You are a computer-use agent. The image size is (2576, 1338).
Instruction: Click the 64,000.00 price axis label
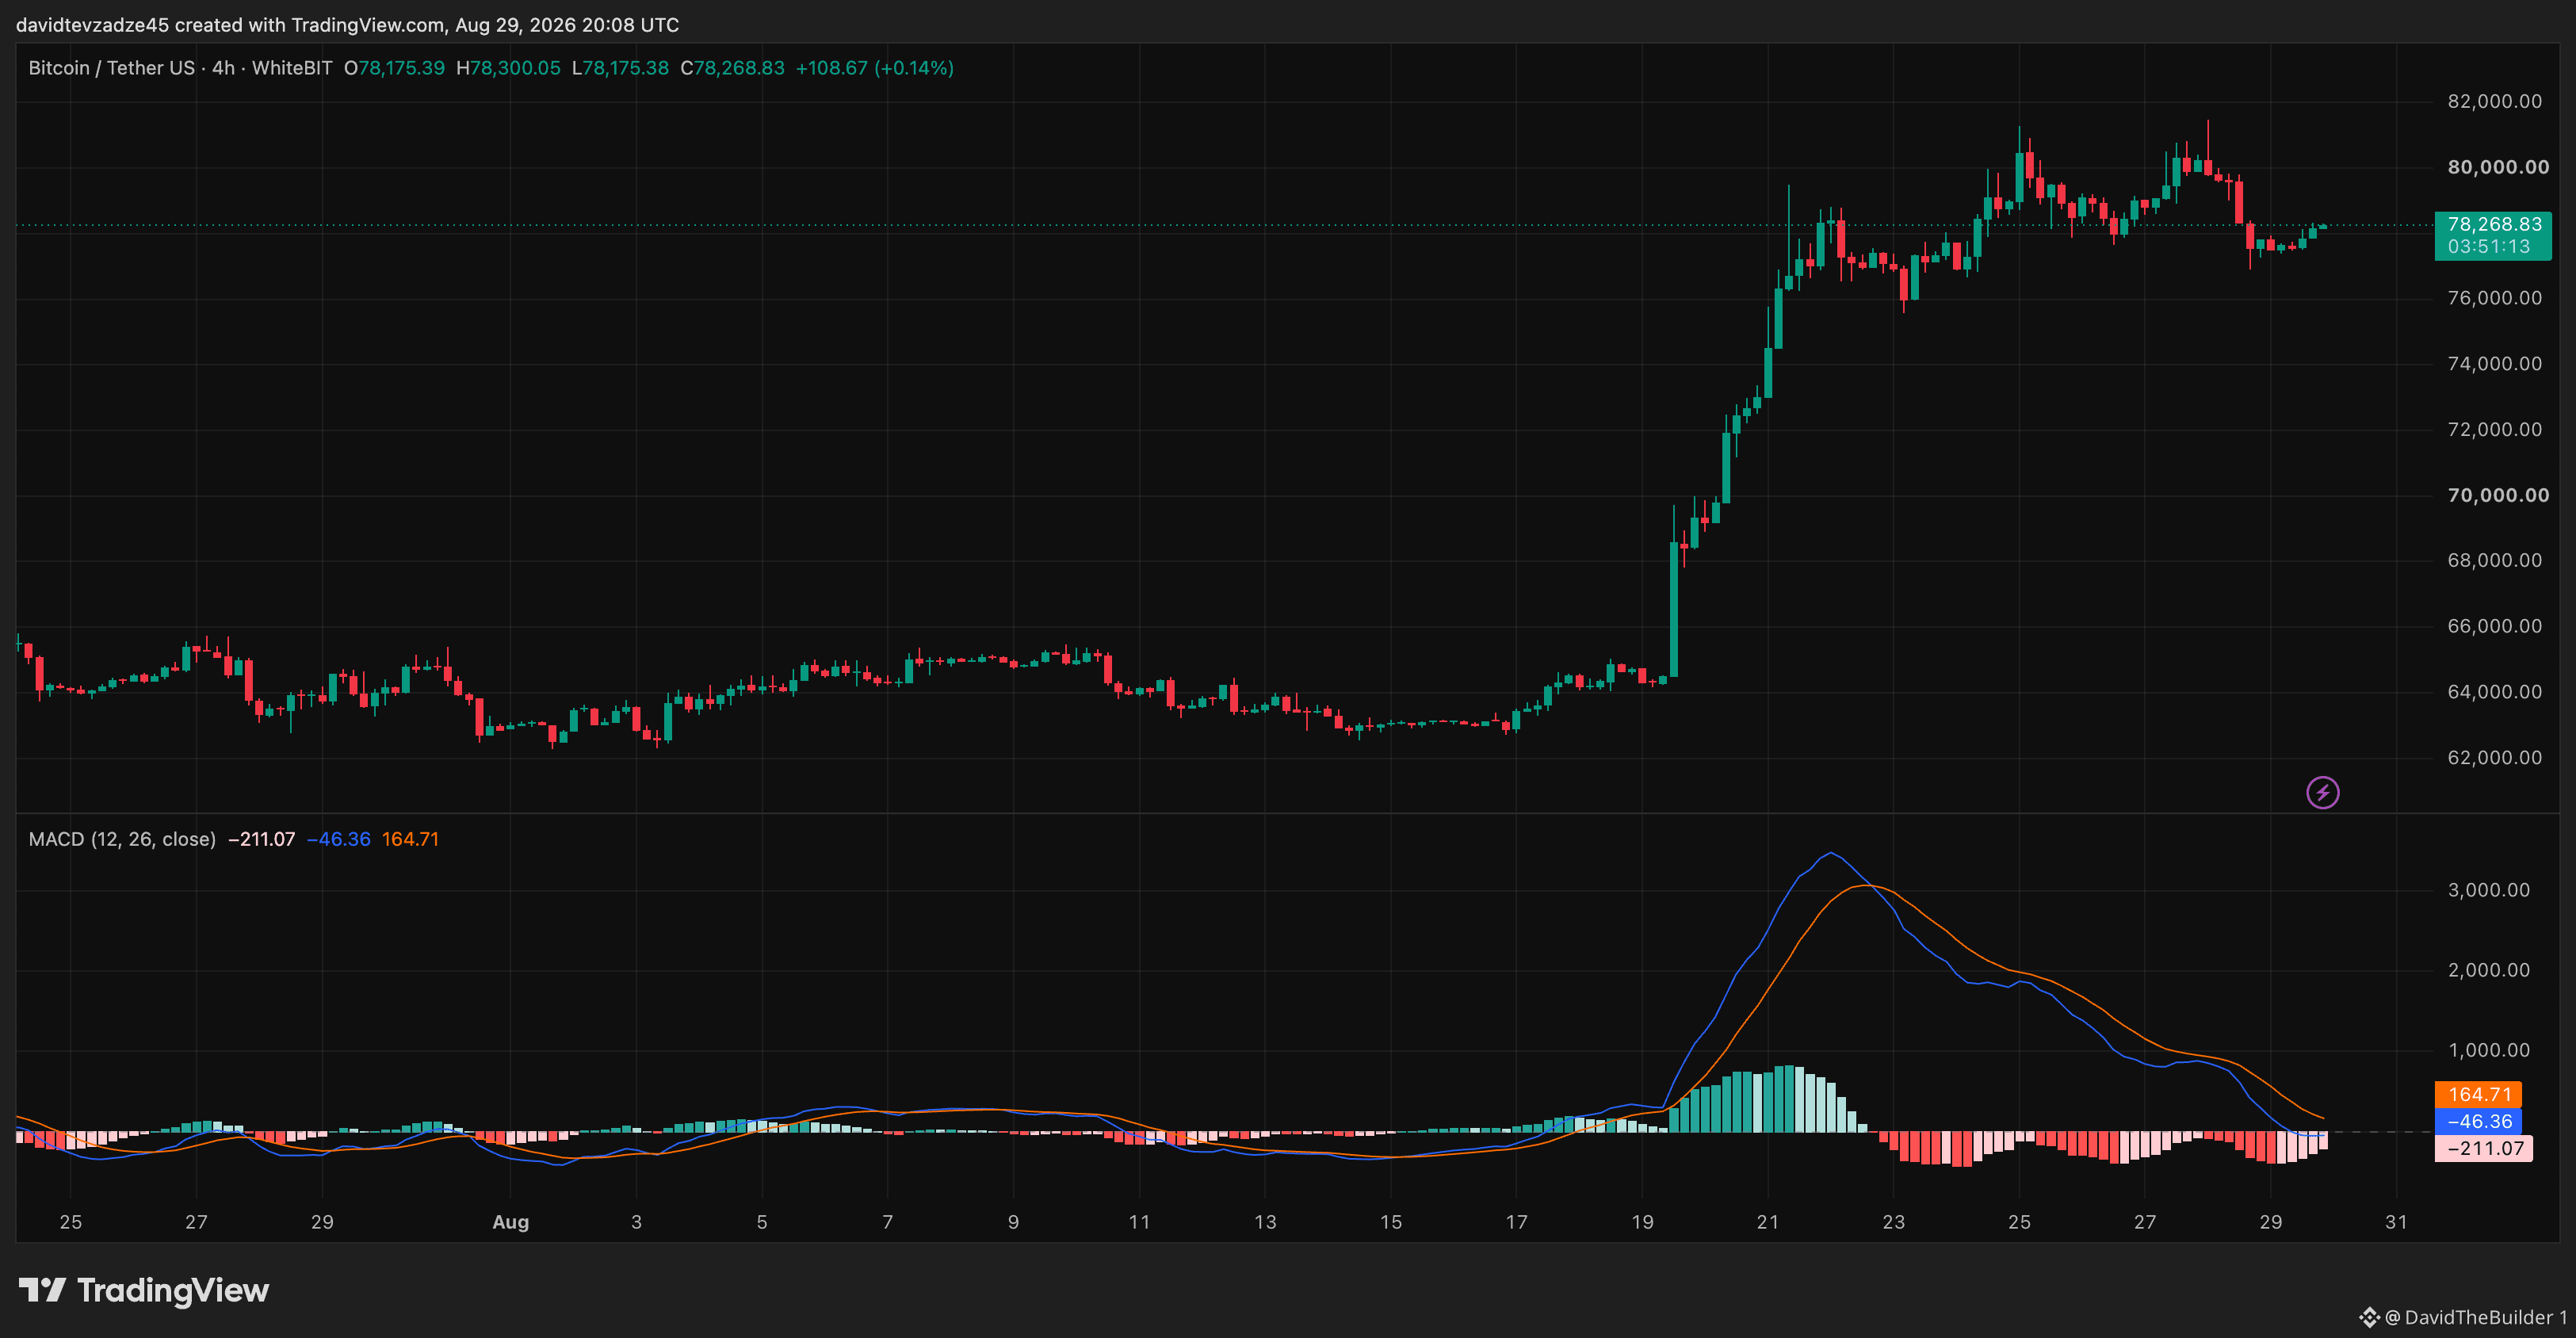2494,692
